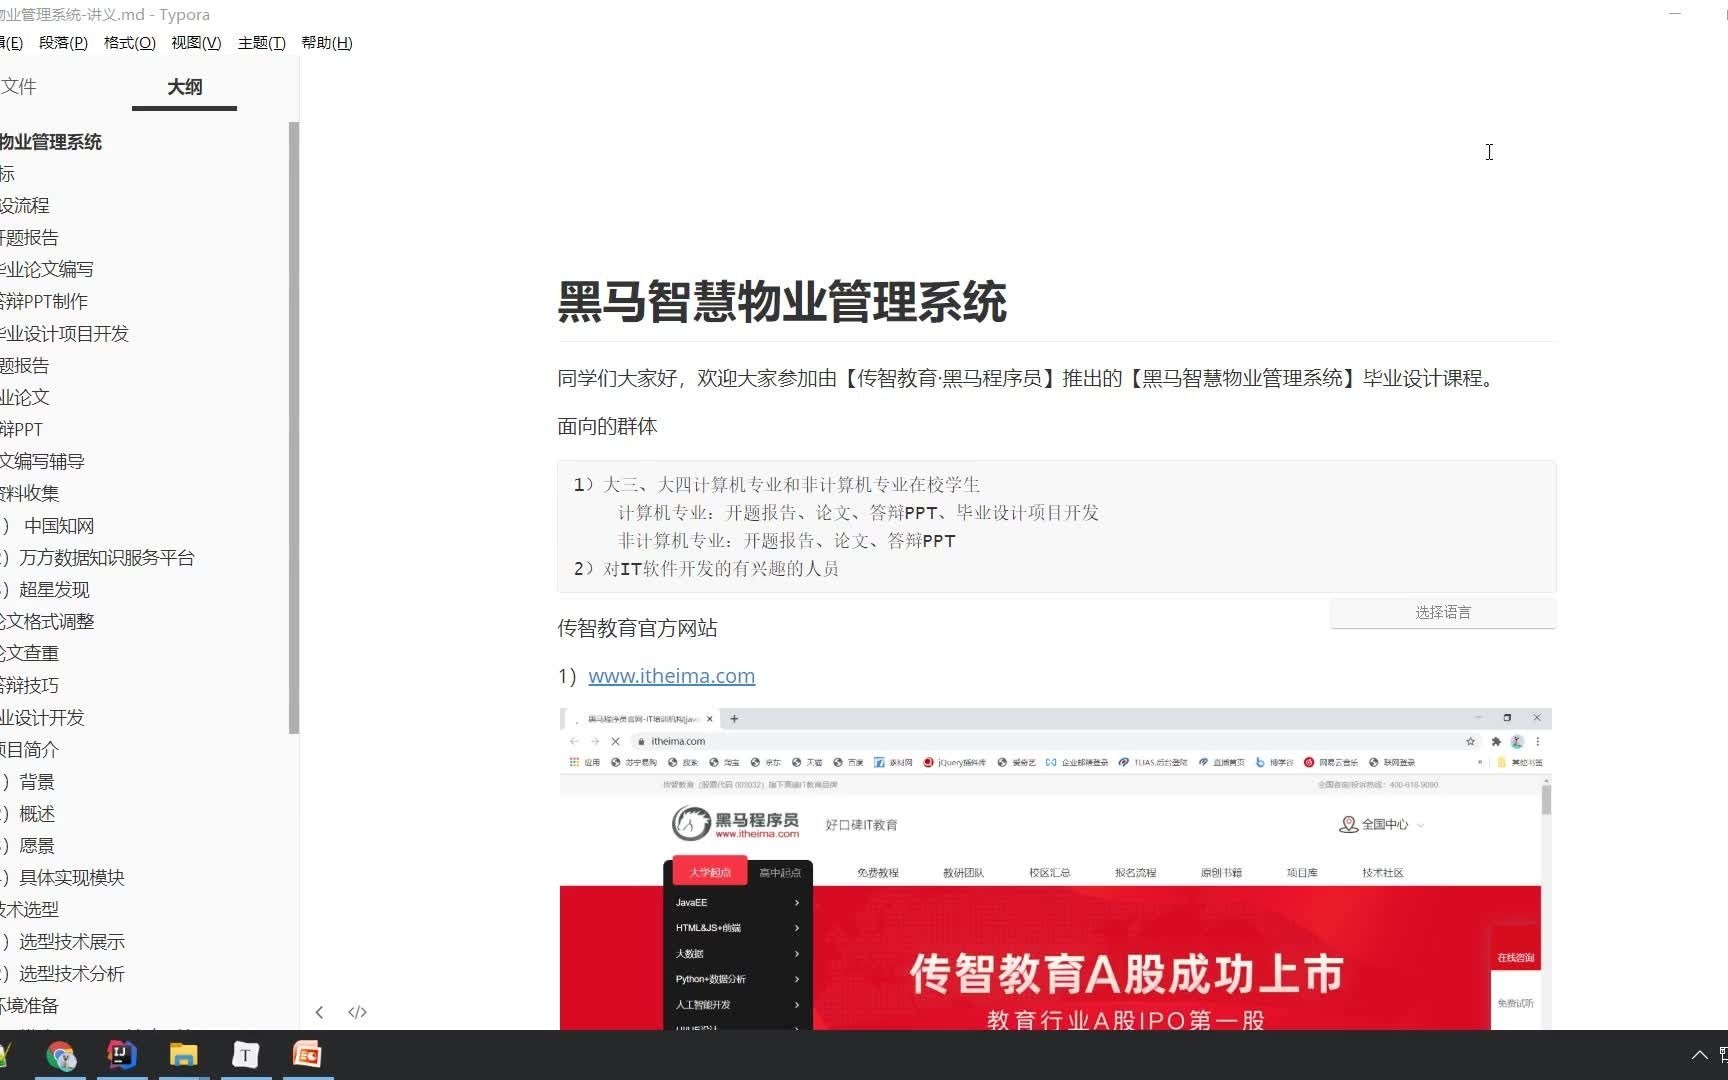This screenshot has height=1080, width=1728.
Task: Switch to Typora in the taskbar
Action: pyautogui.click(x=245, y=1055)
